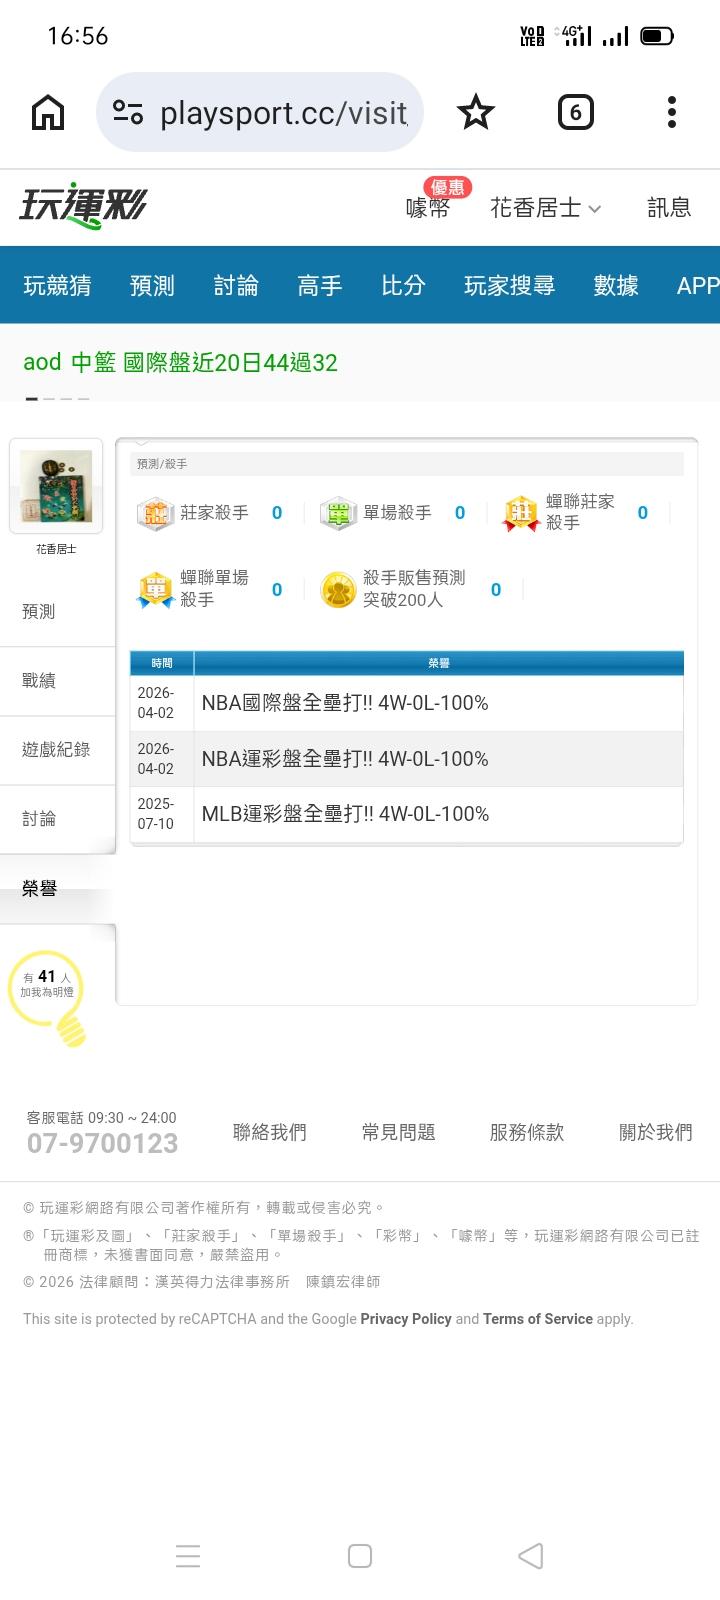This screenshot has width=720, height=1600.
Task: Tap the 殺手販售預測 gold coin icon
Action: pyautogui.click(x=338, y=590)
